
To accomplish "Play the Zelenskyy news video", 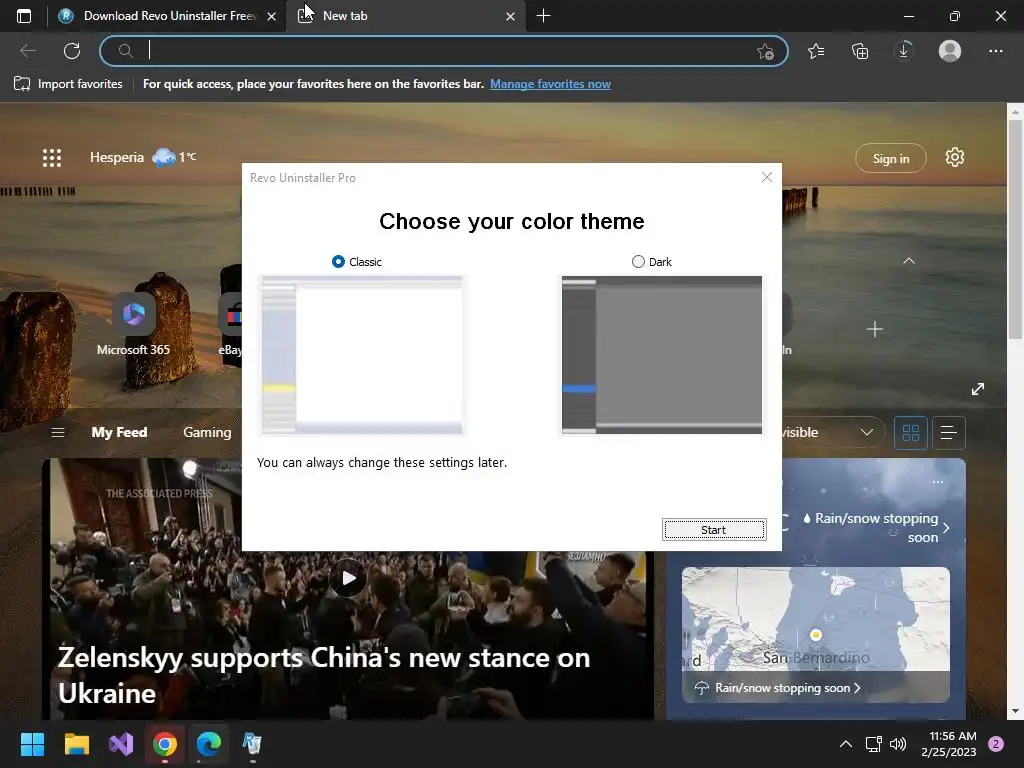I will tap(348, 578).
